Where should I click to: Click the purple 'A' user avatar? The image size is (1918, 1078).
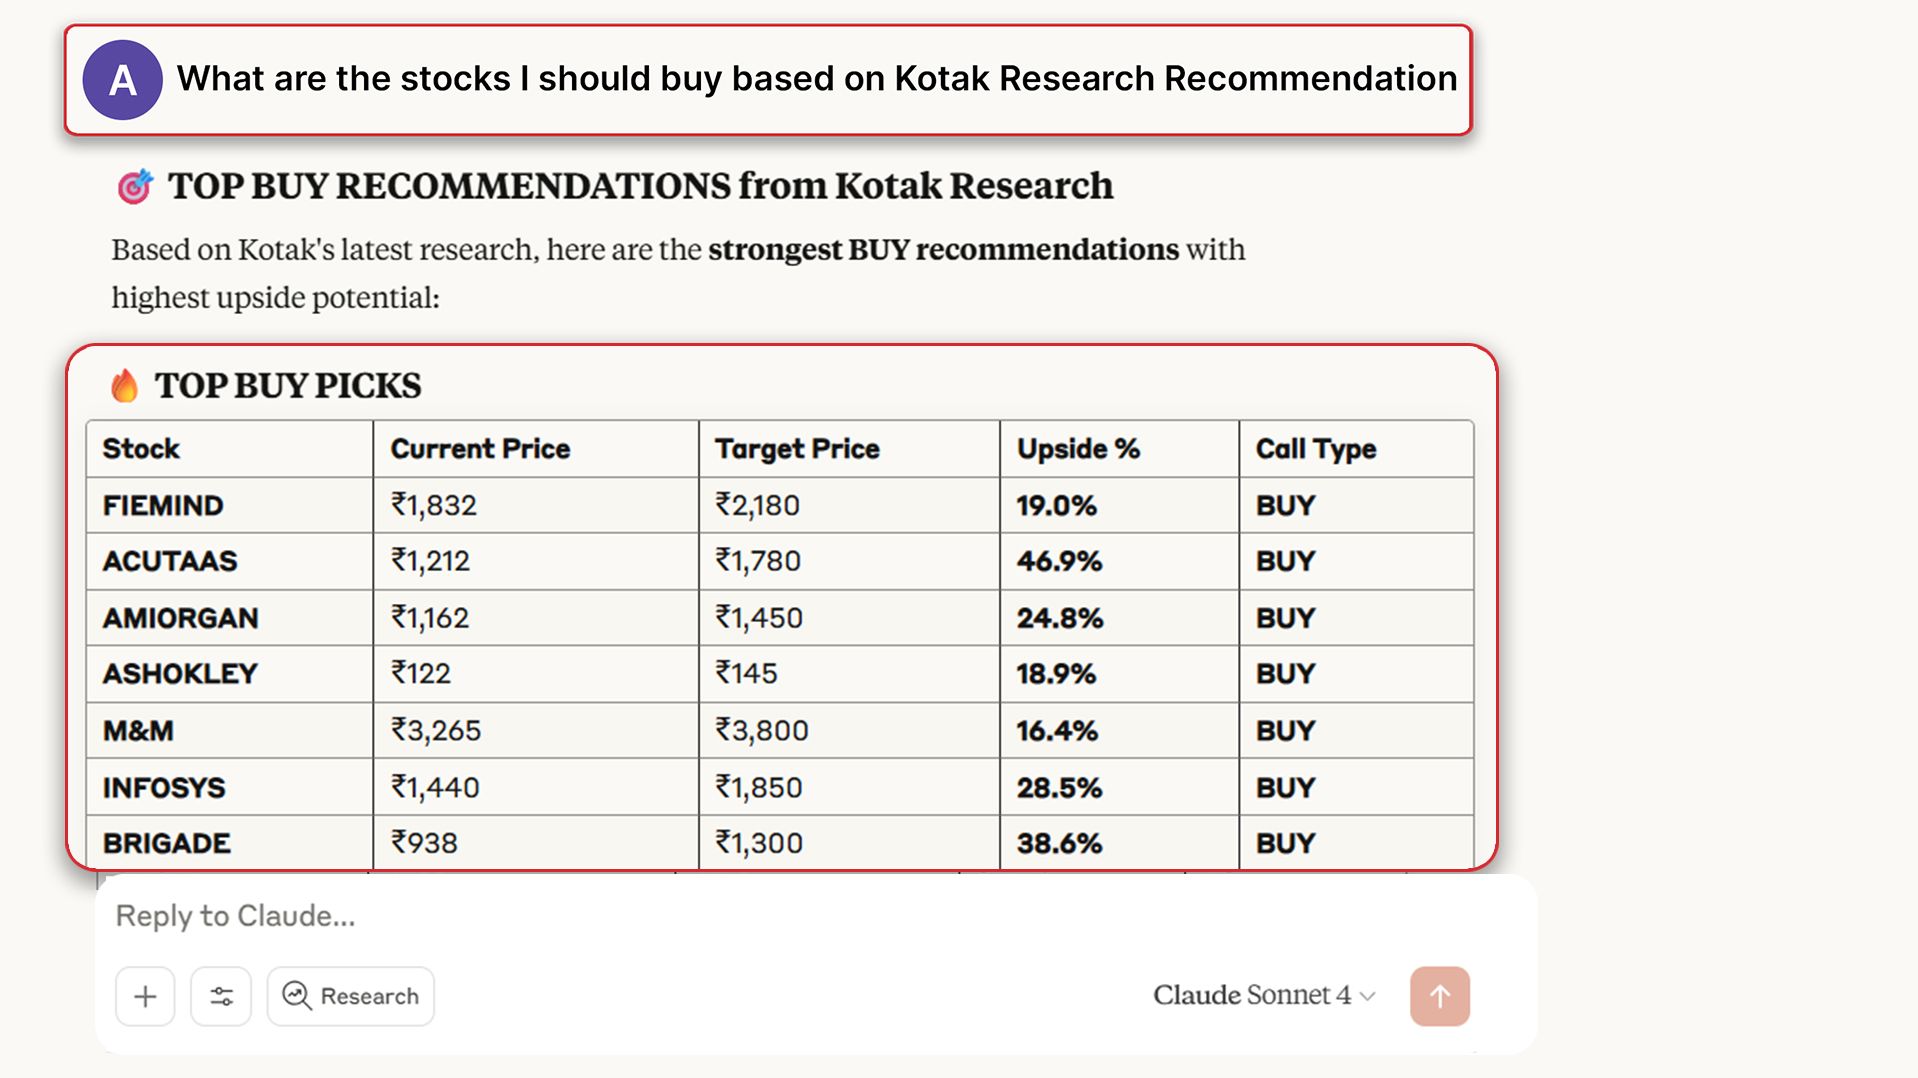pos(122,79)
